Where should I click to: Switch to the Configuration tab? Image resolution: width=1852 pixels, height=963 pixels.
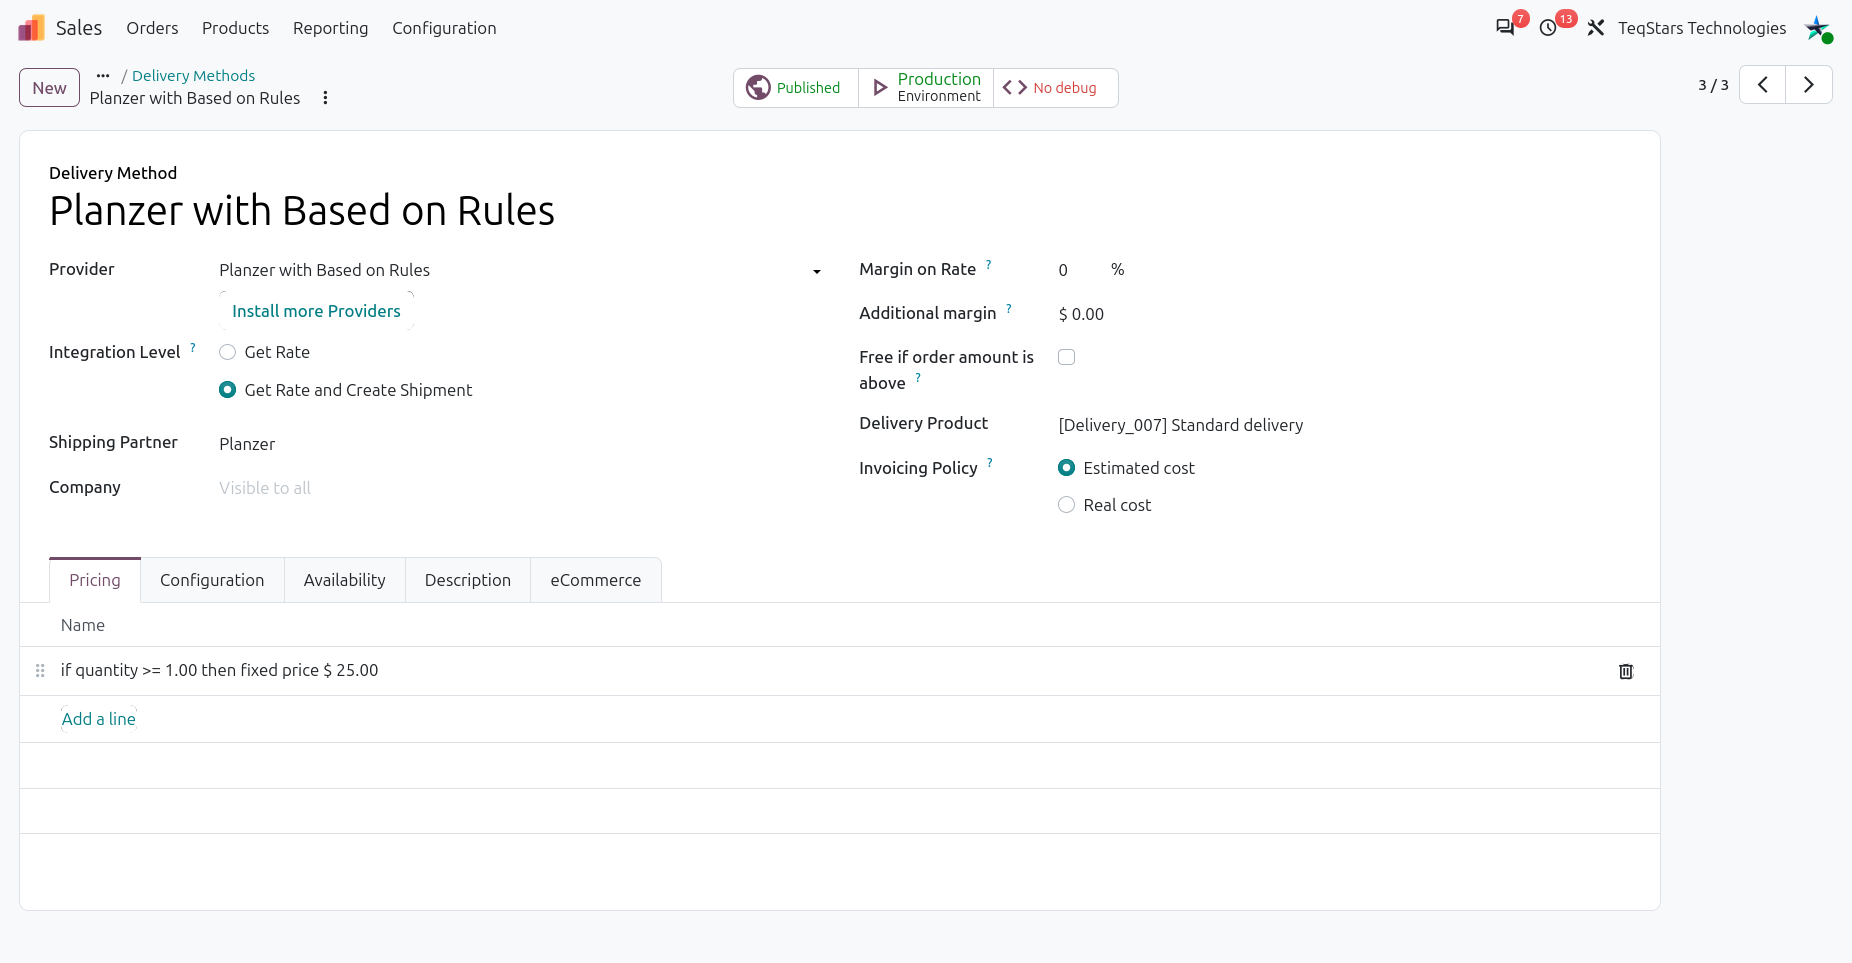[212, 580]
